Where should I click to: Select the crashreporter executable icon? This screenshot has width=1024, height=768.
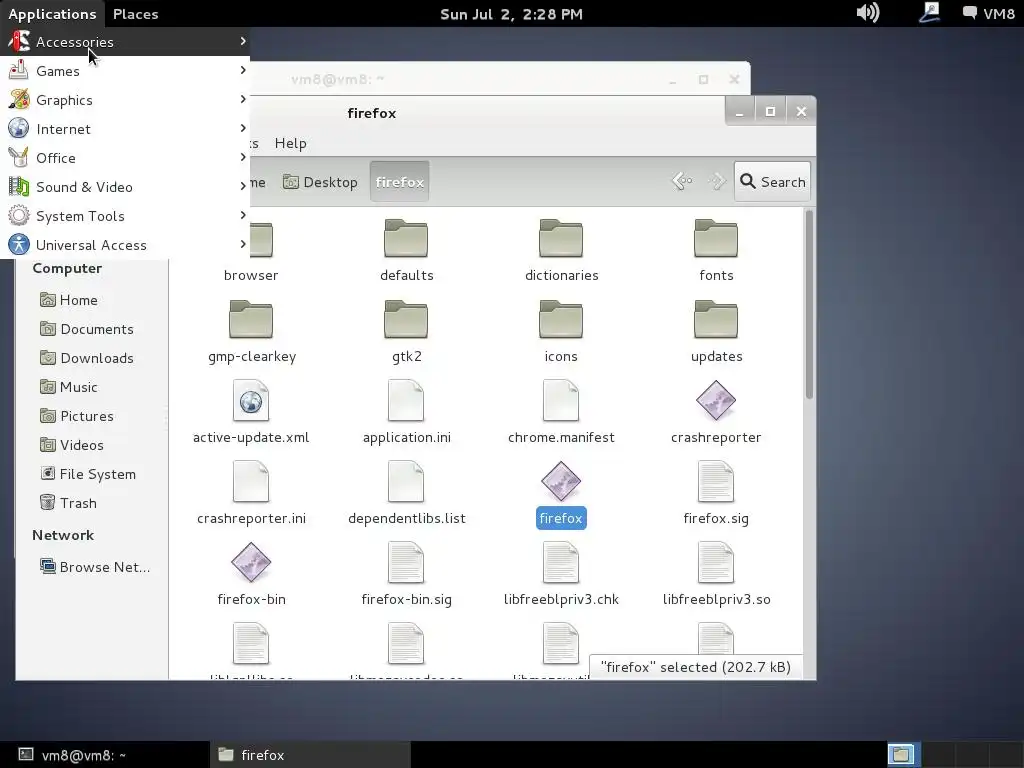[716, 400]
